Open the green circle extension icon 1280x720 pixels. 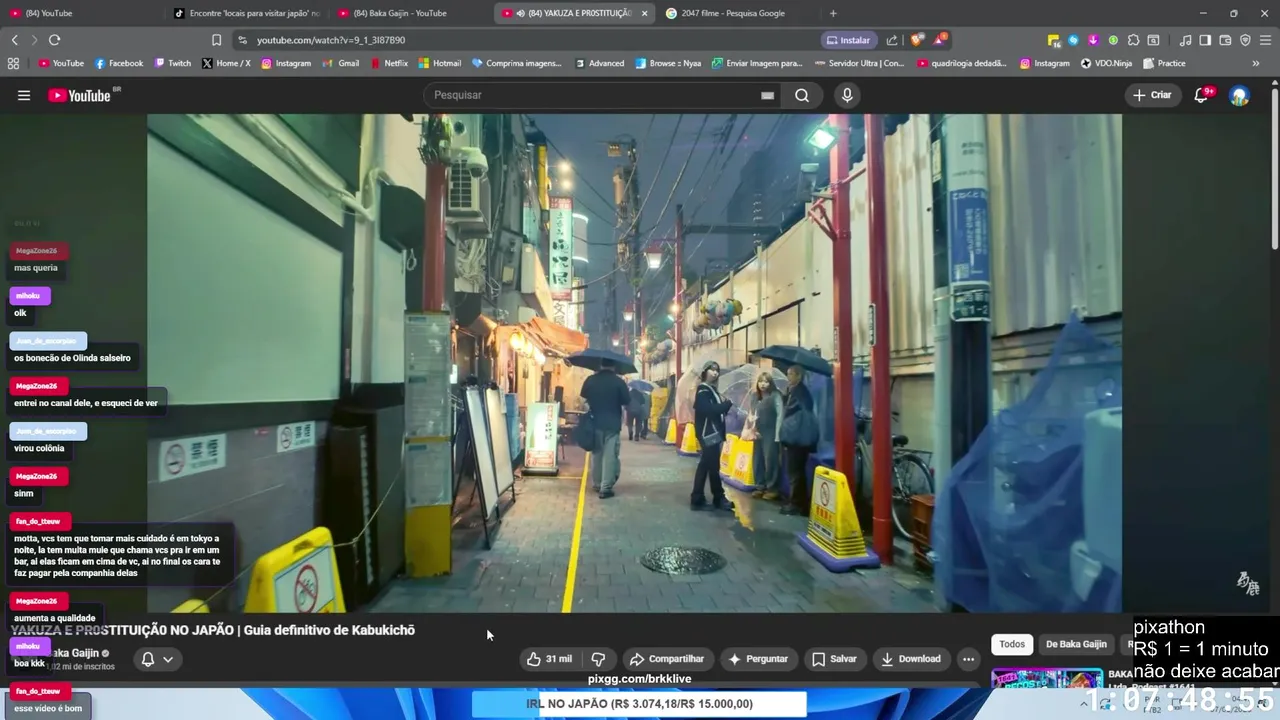point(1113,40)
